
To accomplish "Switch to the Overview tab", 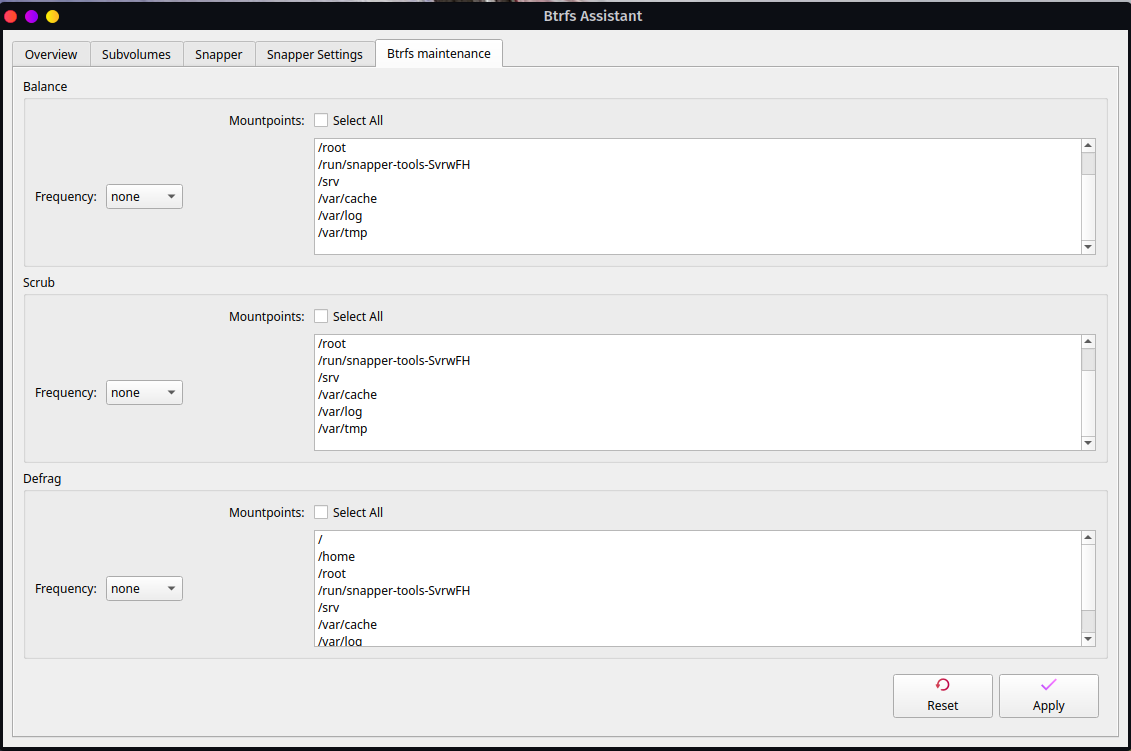I will (50, 54).
